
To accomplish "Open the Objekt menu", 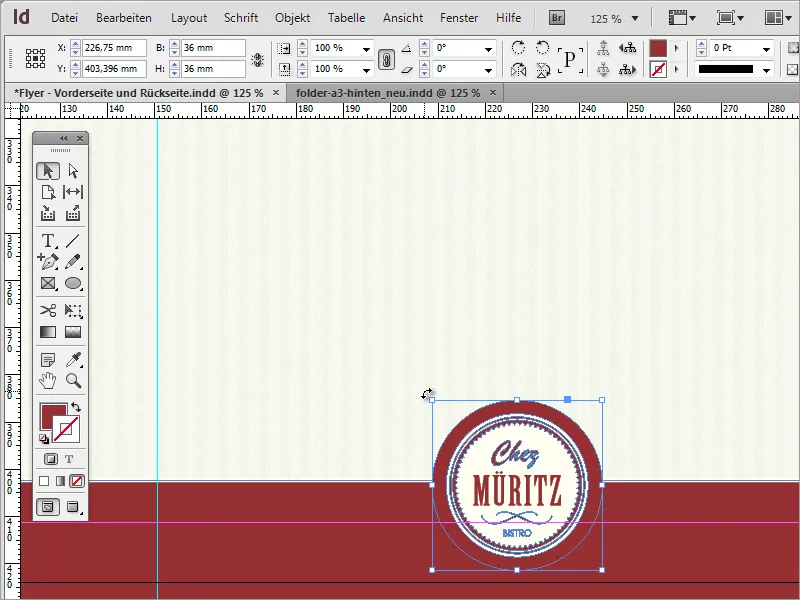I will point(292,18).
